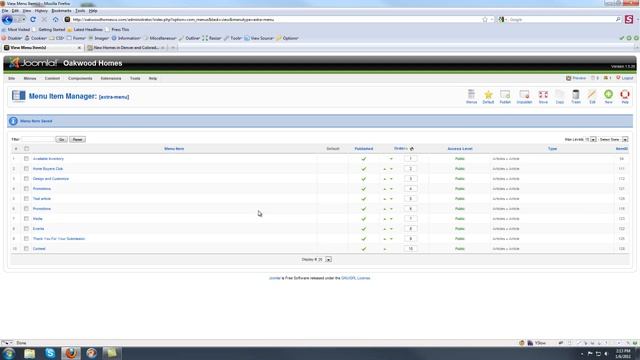Click the browser URL address bar
The width and height of the screenshot is (640, 360).
tap(273, 20)
